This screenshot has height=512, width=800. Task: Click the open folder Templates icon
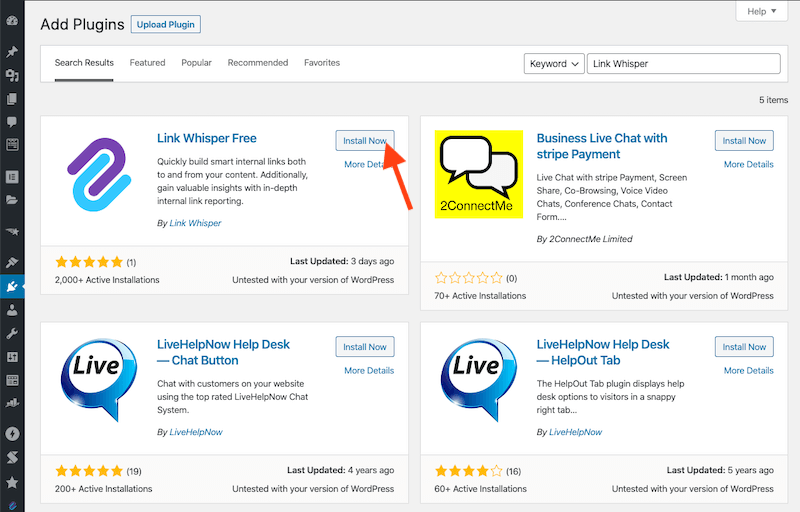point(12,200)
